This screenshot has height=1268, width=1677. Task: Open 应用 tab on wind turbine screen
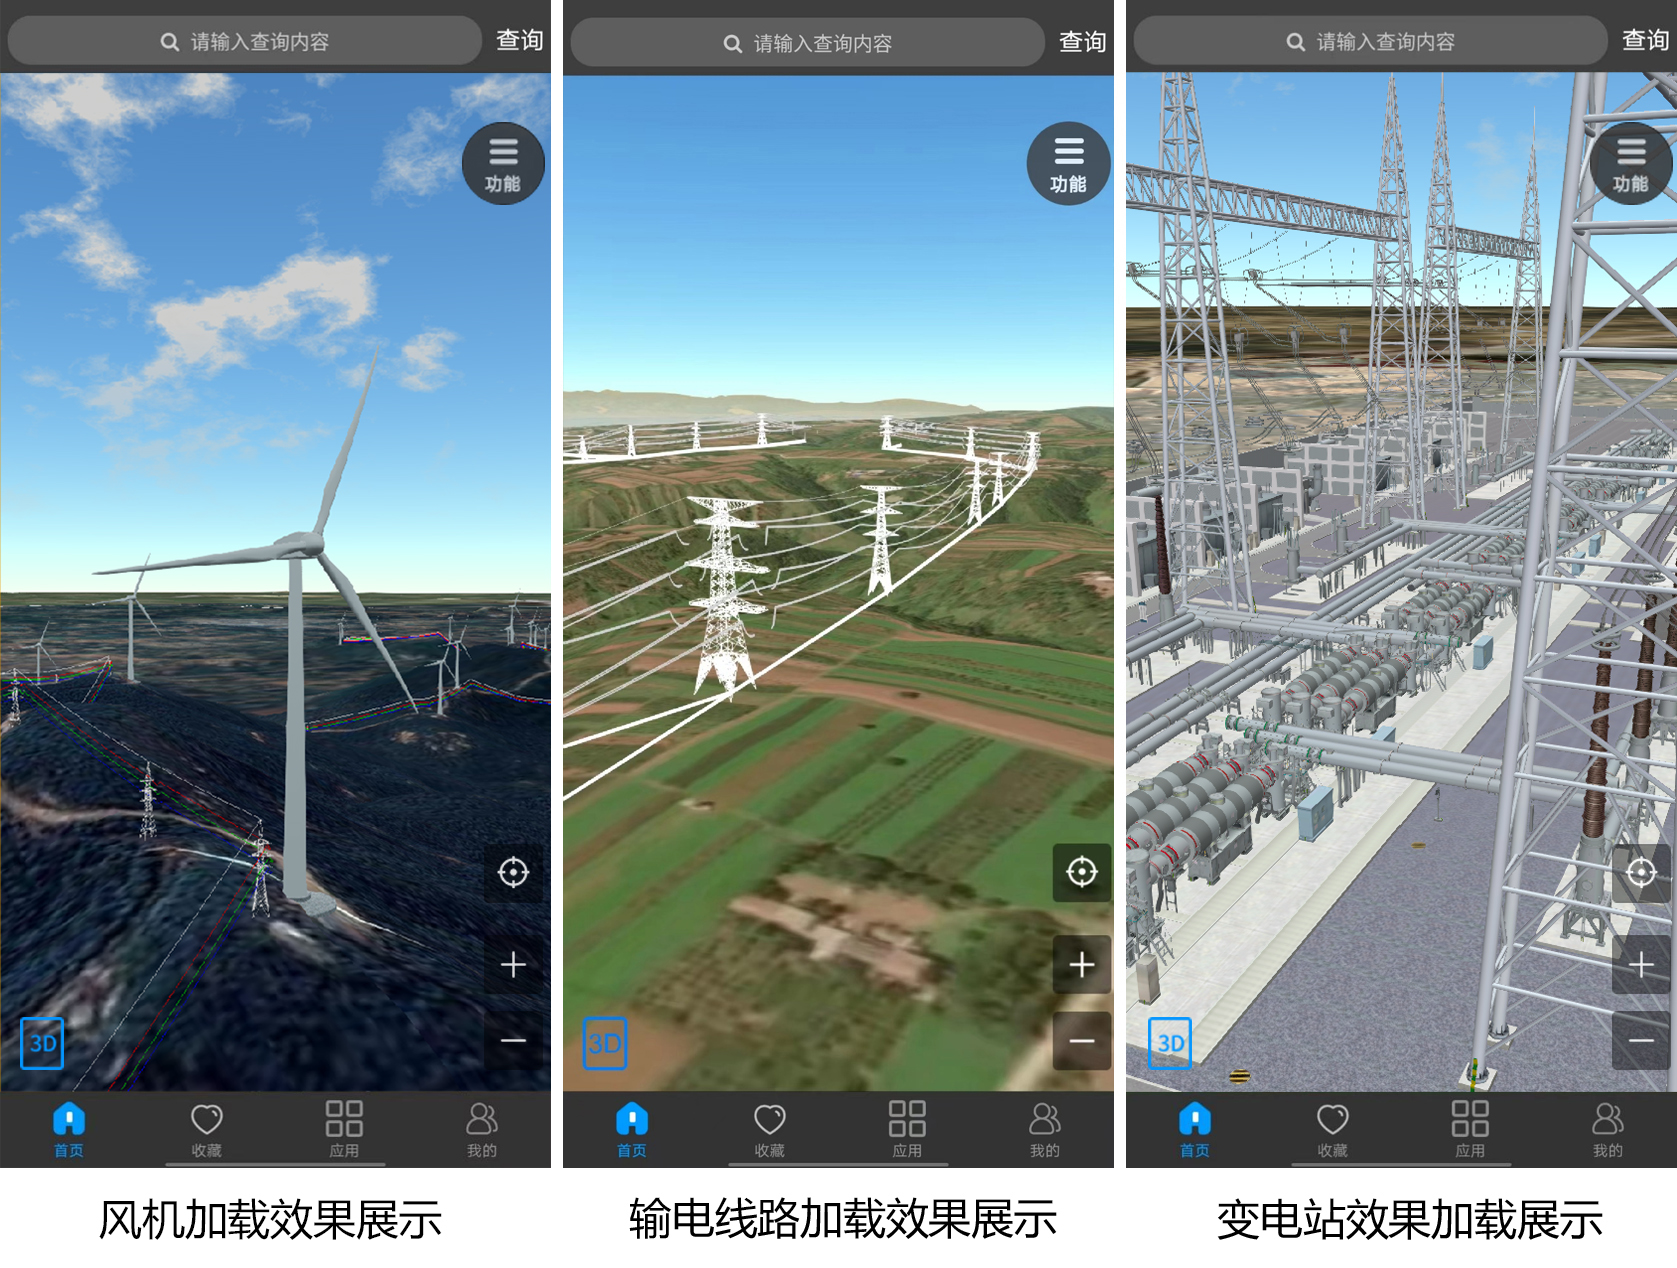pyautogui.click(x=344, y=1129)
